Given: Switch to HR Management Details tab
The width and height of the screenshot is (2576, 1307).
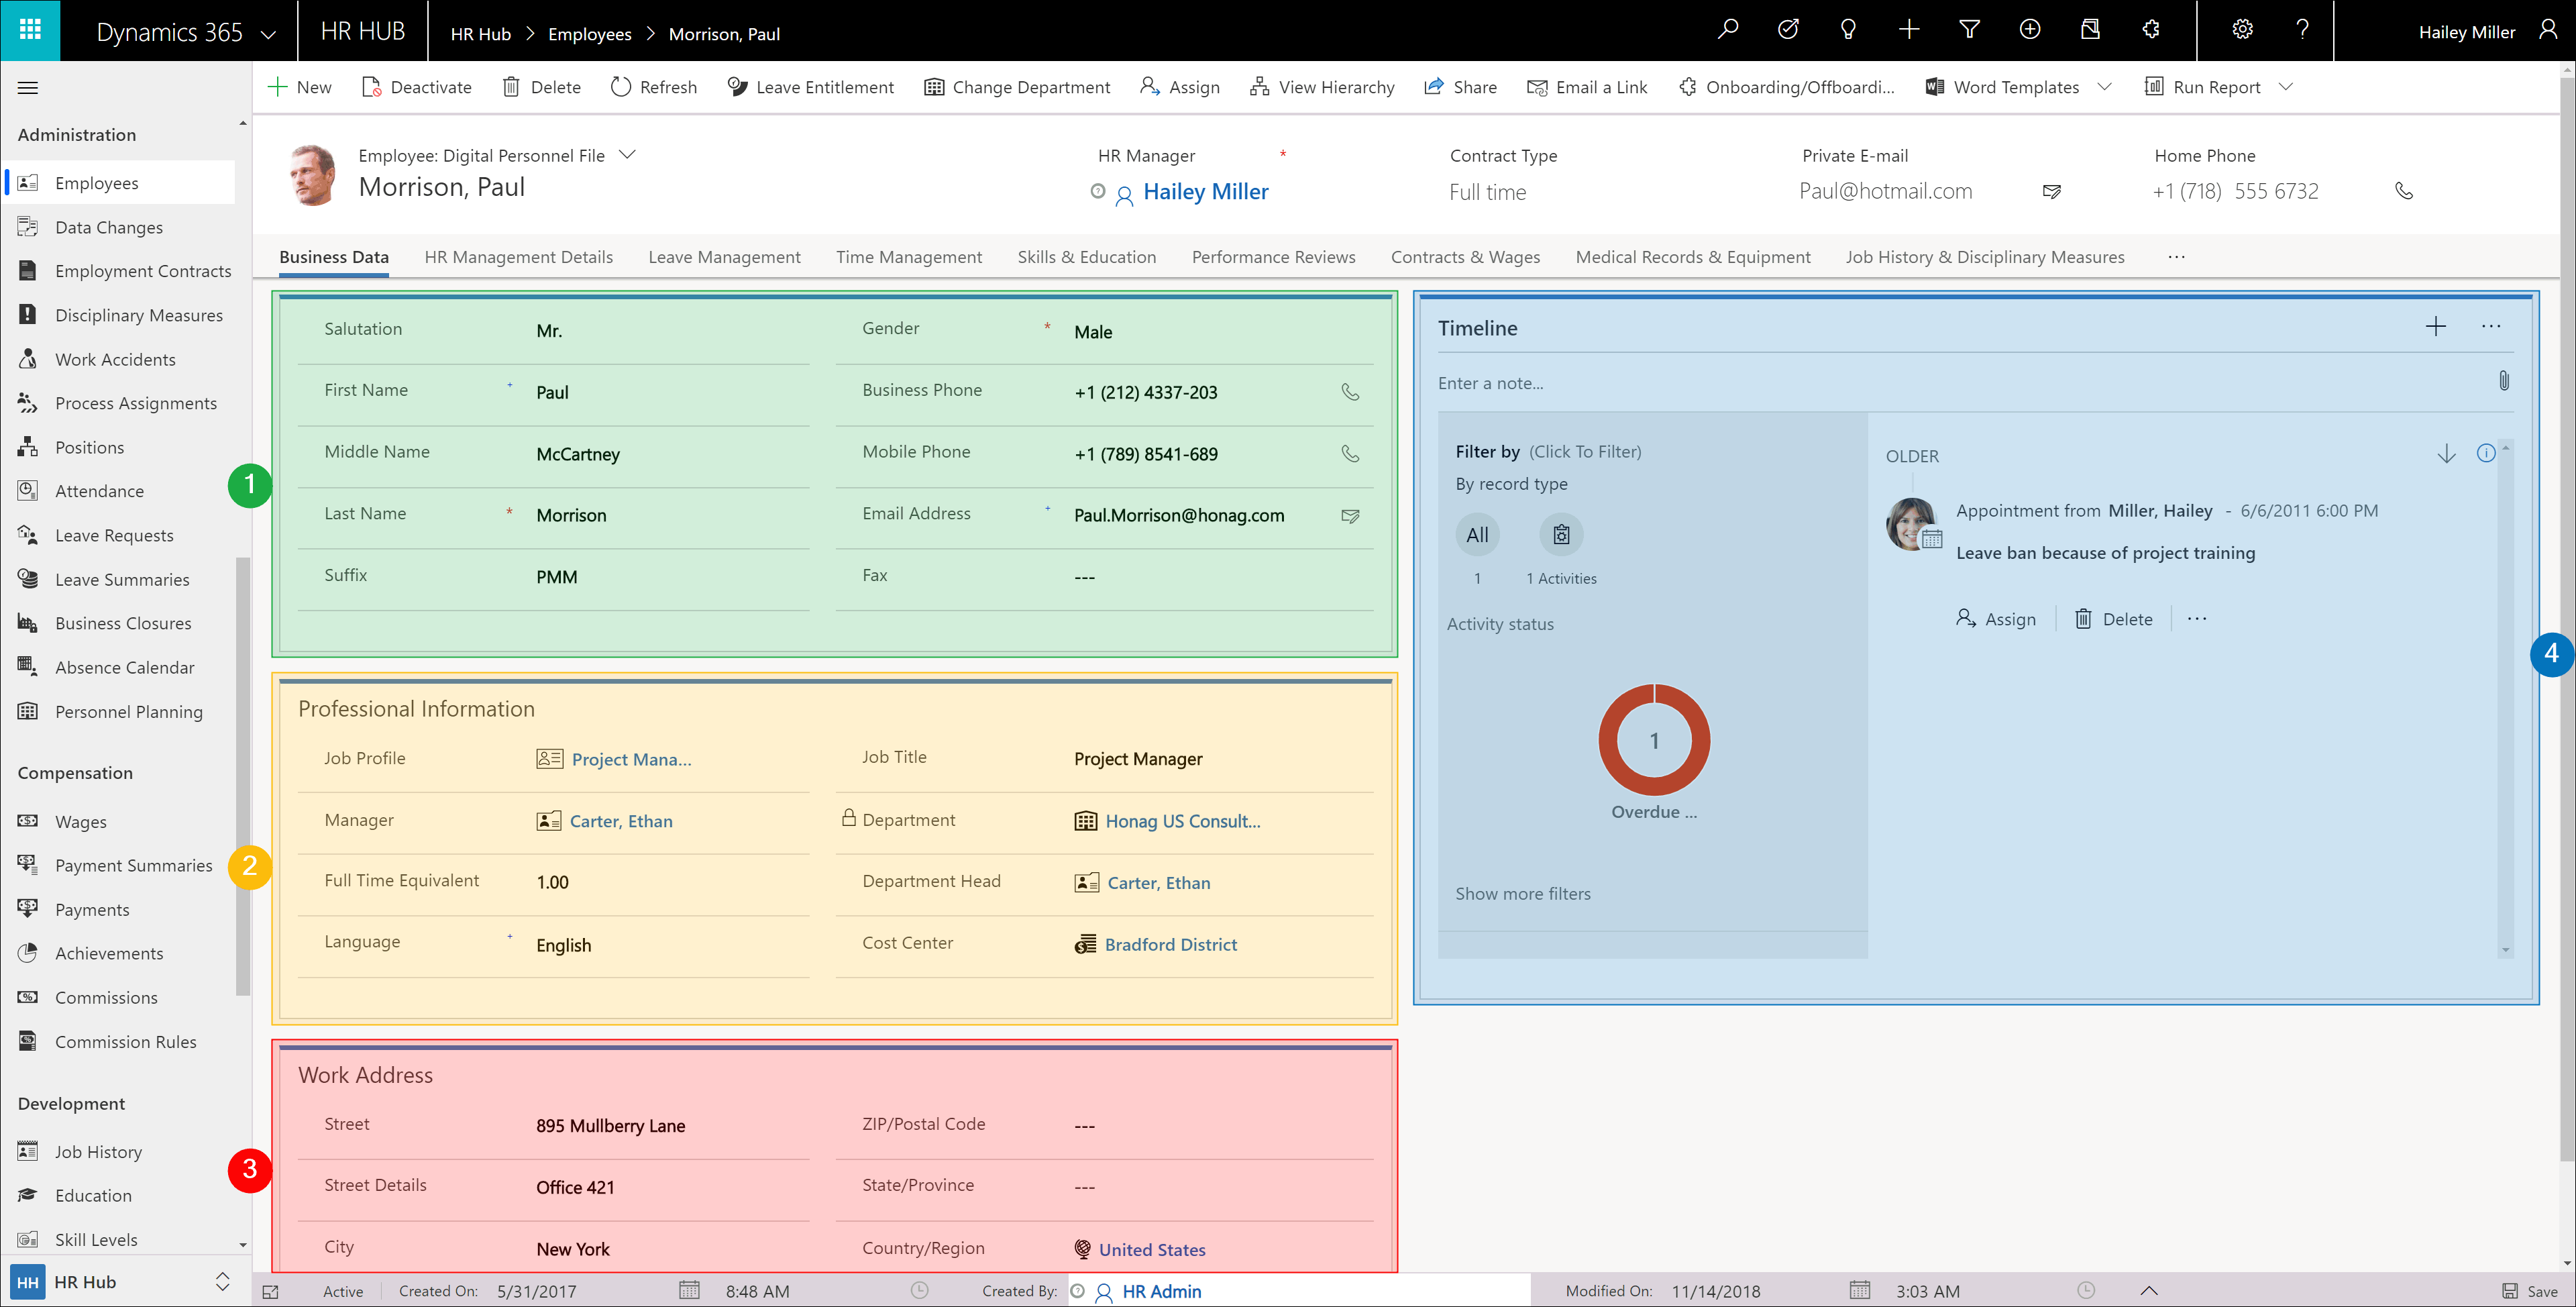Looking at the screenshot, I should 518,257.
